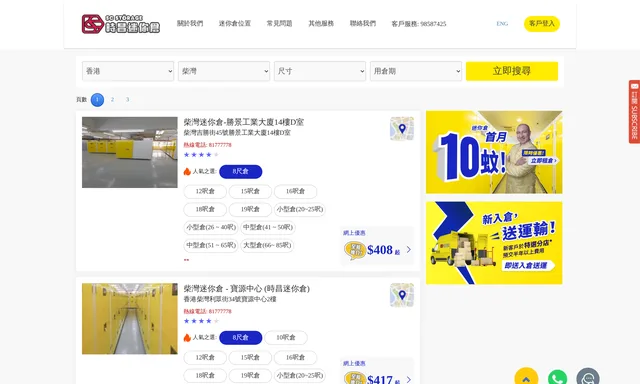Open photo thumbnail of 勝景工業大廈 storage
This screenshot has height=384, width=640.
pos(130,152)
